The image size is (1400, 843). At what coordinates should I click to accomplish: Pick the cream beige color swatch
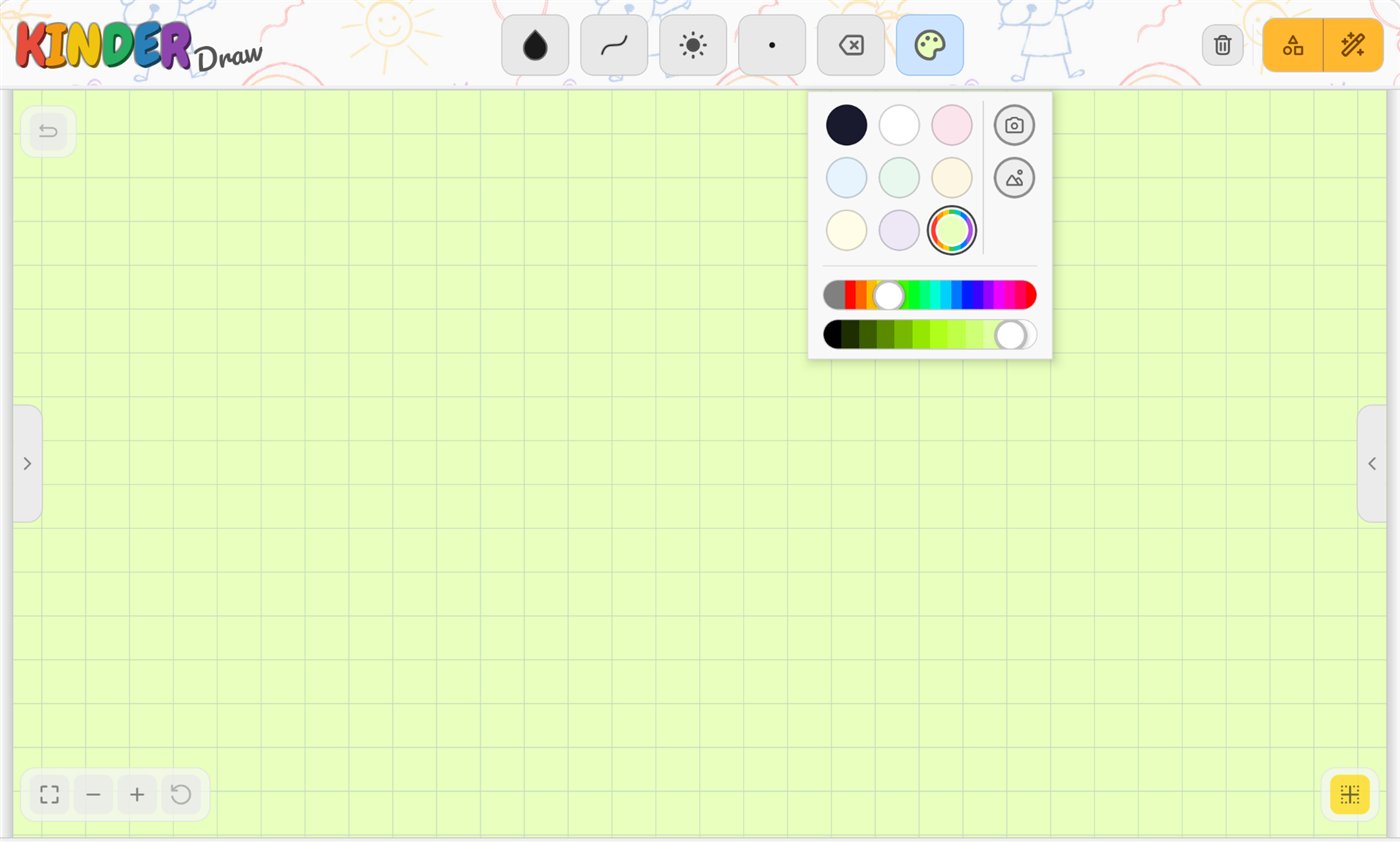952,178
